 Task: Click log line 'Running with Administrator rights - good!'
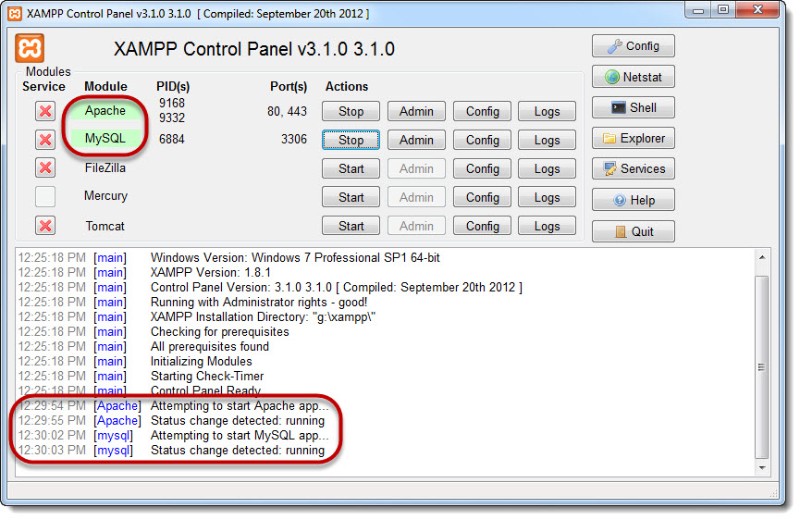tap(259, 302)
